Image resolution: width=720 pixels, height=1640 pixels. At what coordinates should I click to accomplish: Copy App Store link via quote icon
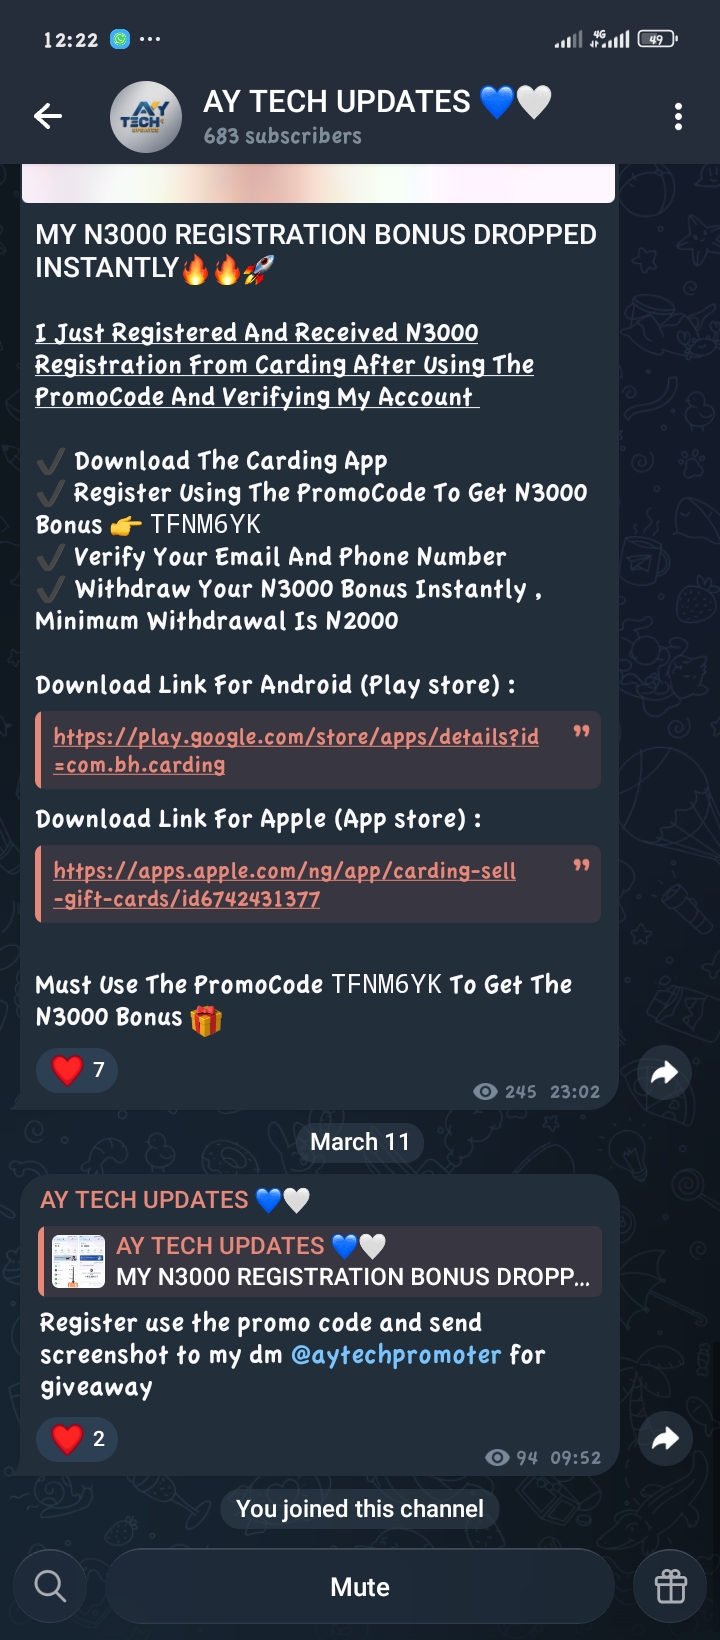tap(581, 865)
